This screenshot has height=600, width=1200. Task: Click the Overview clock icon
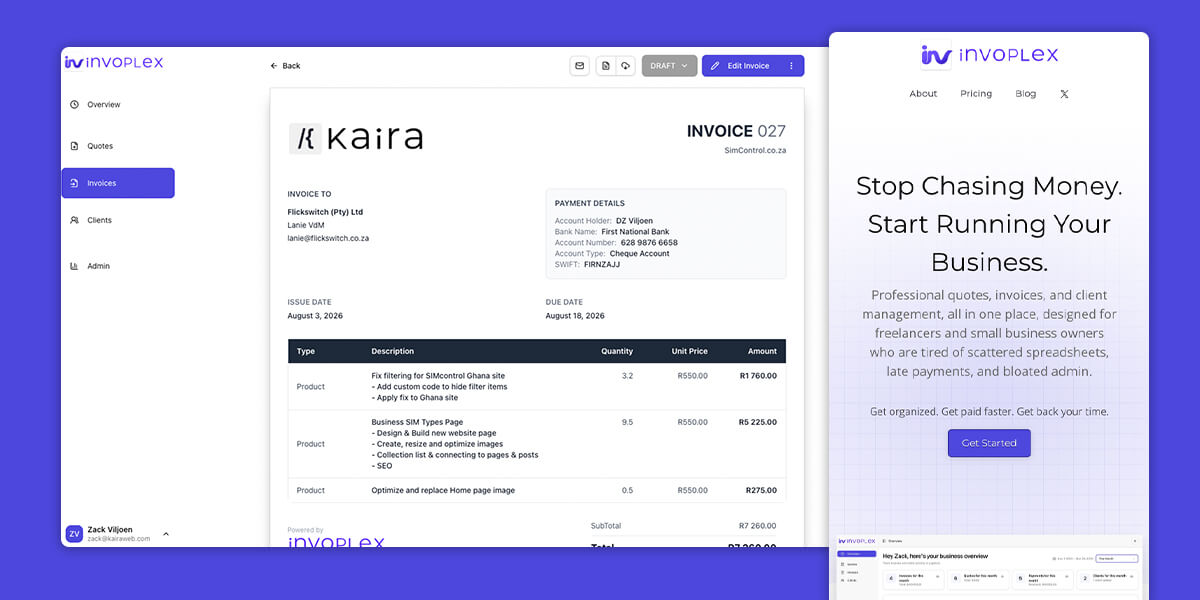[x=74, y=105]
